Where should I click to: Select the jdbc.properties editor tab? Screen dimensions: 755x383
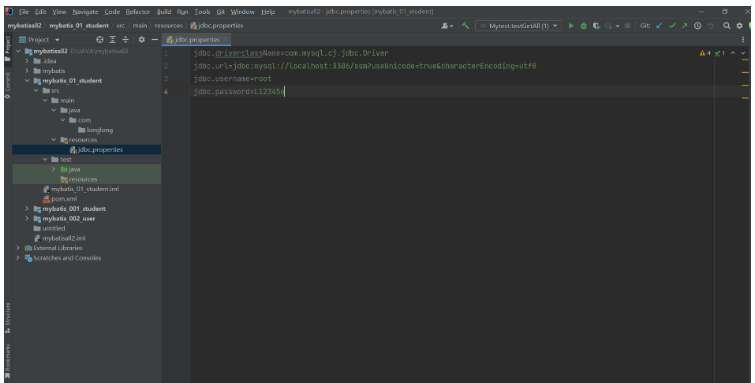click(197, 40)
